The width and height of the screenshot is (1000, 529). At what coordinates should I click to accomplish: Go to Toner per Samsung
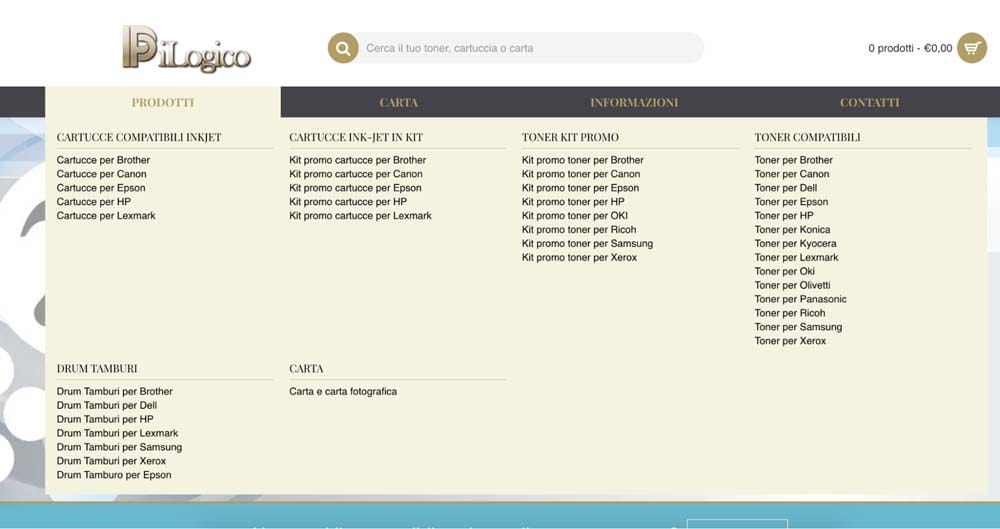798,327
